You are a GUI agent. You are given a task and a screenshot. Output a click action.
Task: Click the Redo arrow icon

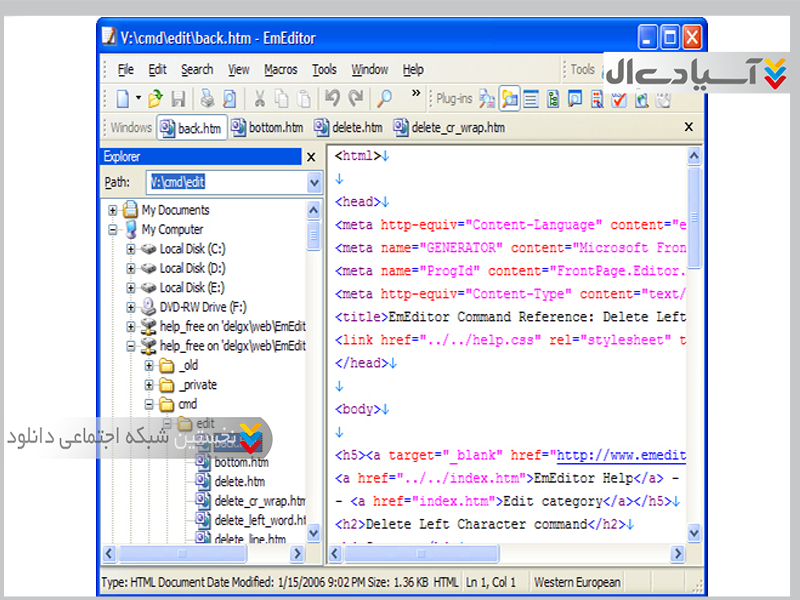click(355, 98)
